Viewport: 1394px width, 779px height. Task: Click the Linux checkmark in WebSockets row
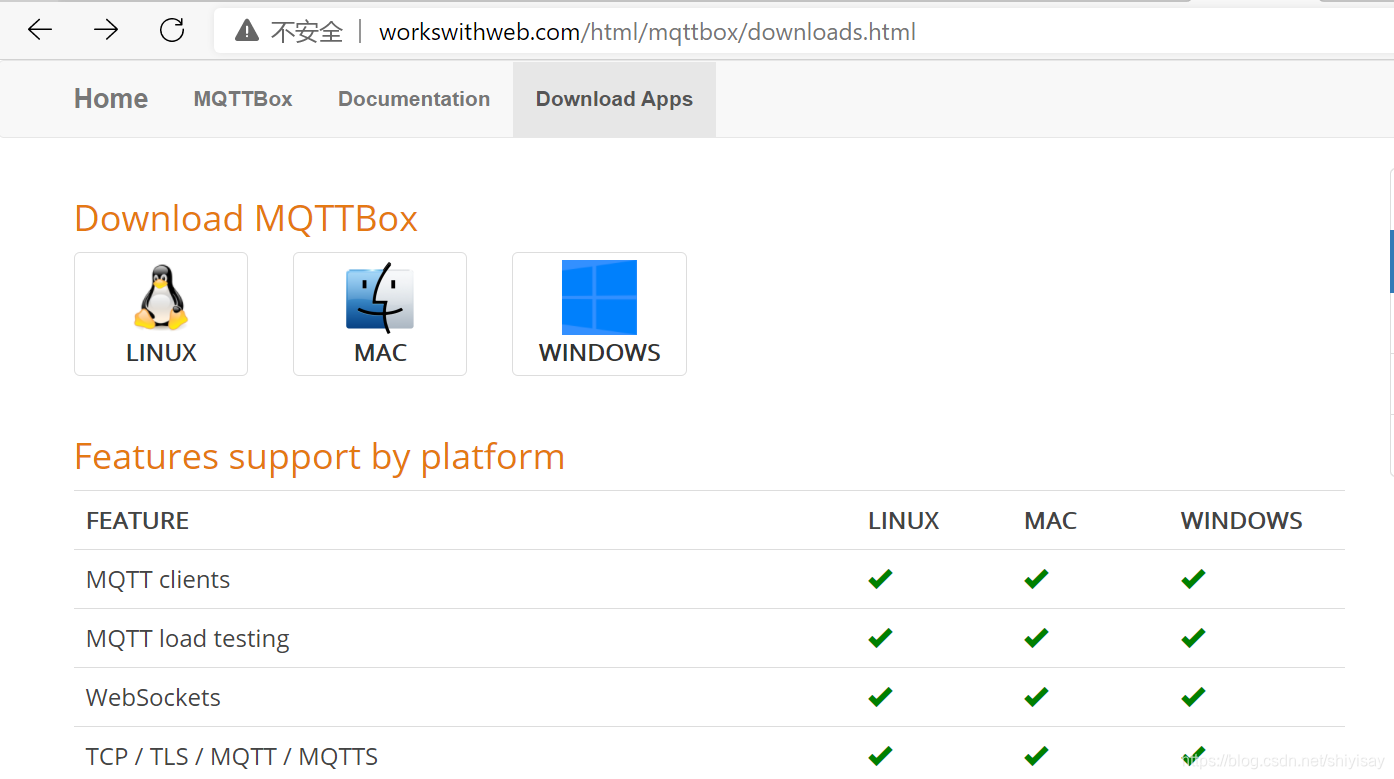pyautogui.click(x=880, y=697)
